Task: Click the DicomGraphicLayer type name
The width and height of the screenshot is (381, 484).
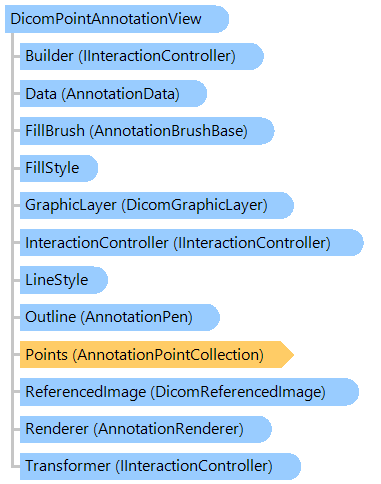Action: [x=194, y=206]
